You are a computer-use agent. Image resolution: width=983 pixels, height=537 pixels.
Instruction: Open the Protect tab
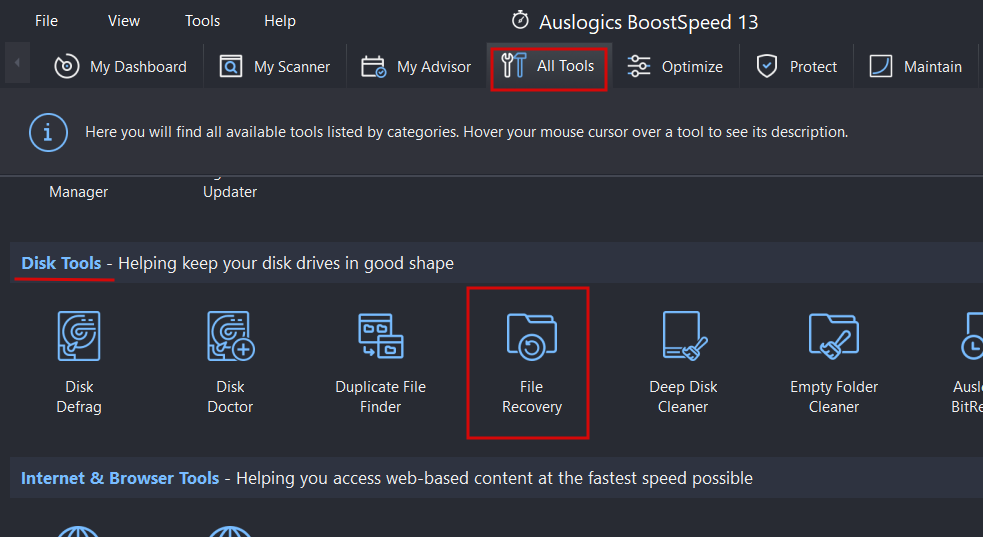(x=796, y=66)
